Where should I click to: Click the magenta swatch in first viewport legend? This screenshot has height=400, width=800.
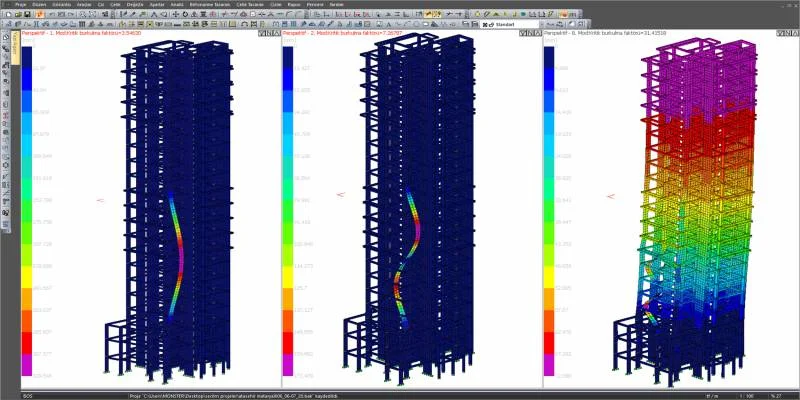(x=27, y=364)
